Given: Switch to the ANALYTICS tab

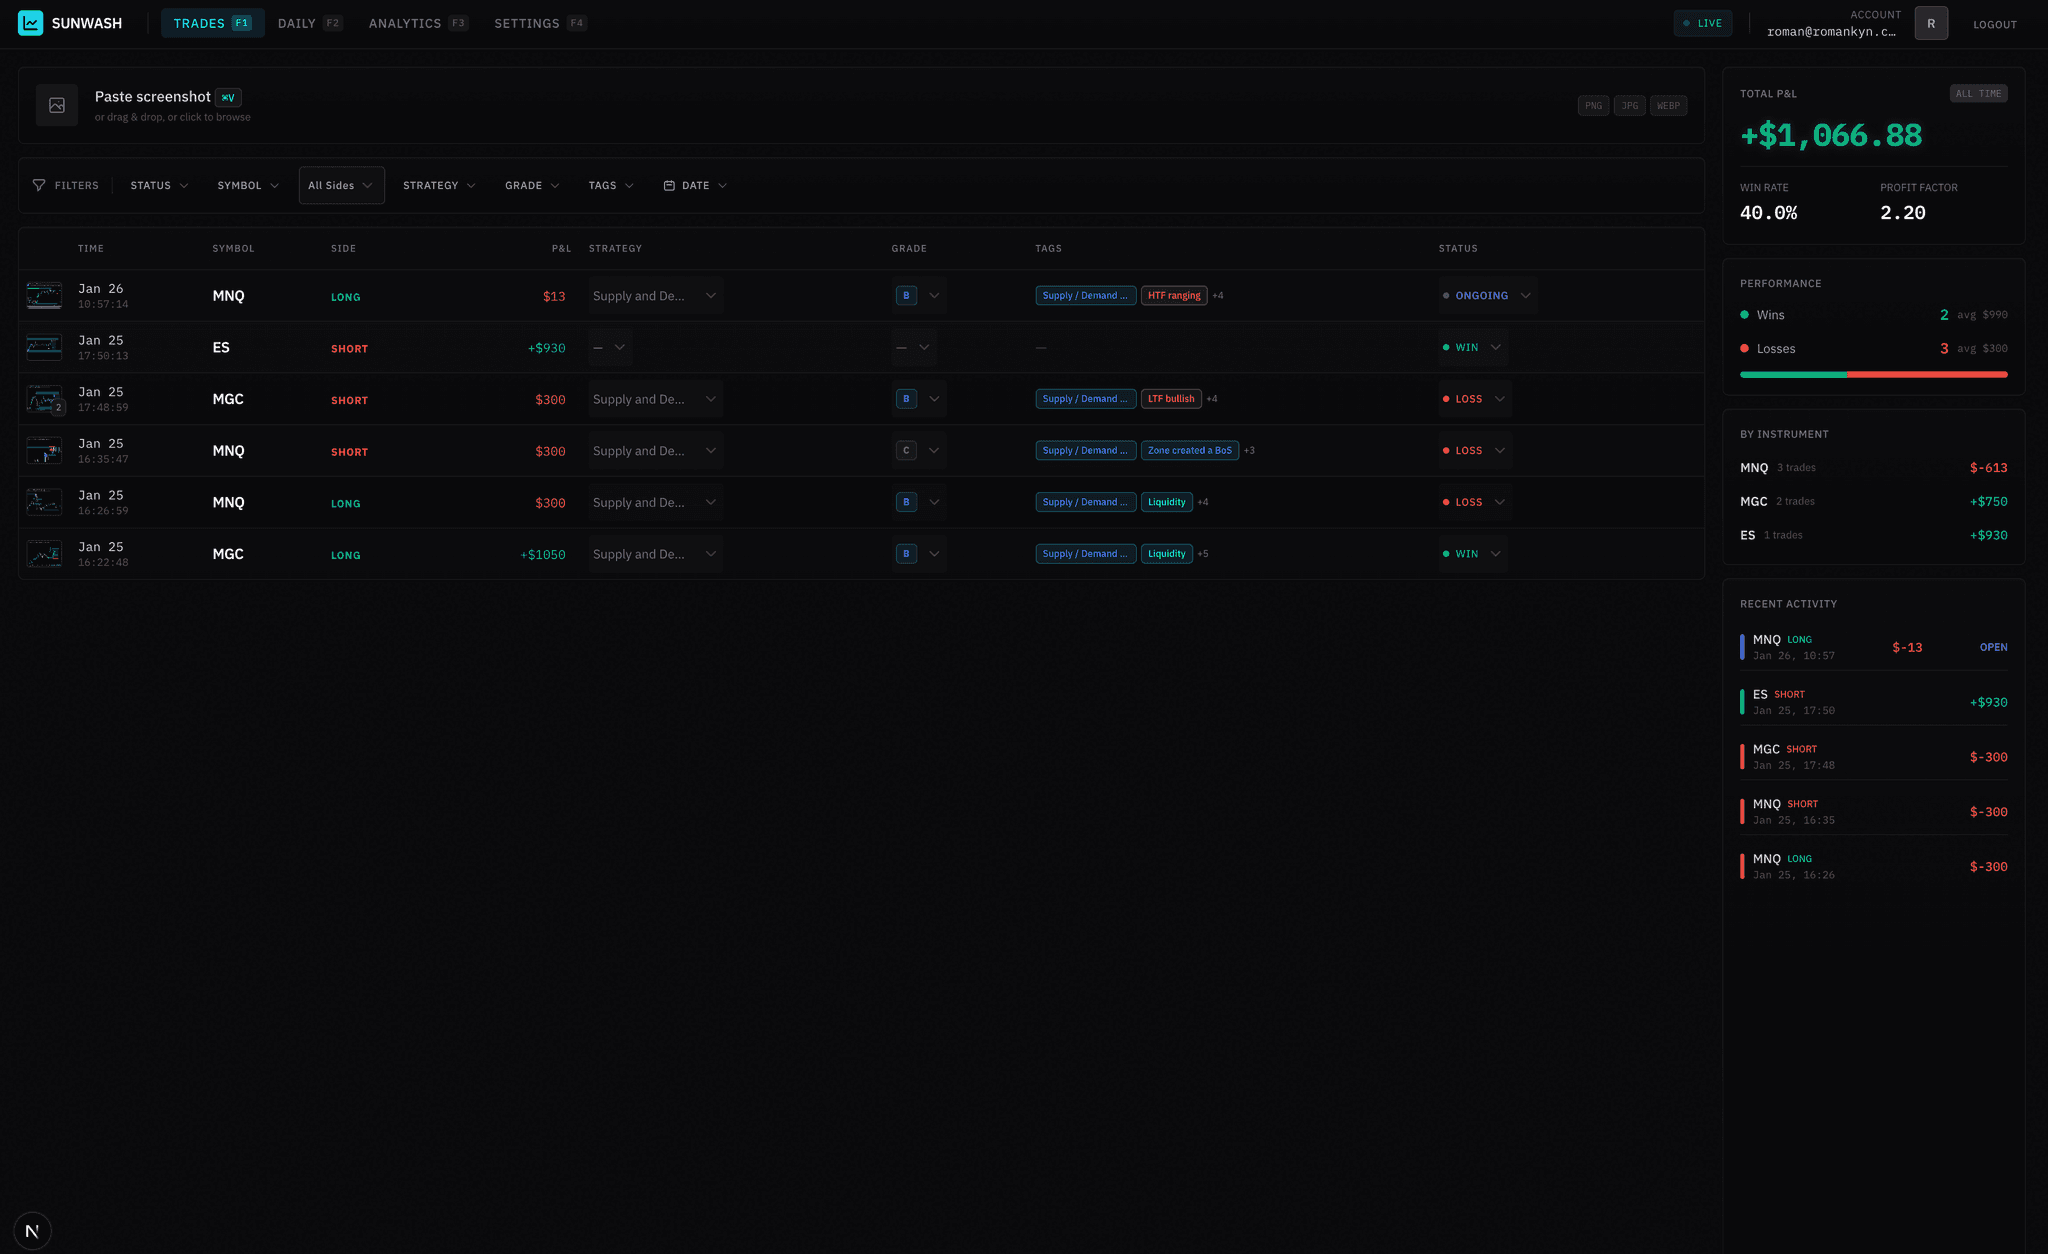Looking at the screenshot, I should pyautogui.click(x=404, y=23).
